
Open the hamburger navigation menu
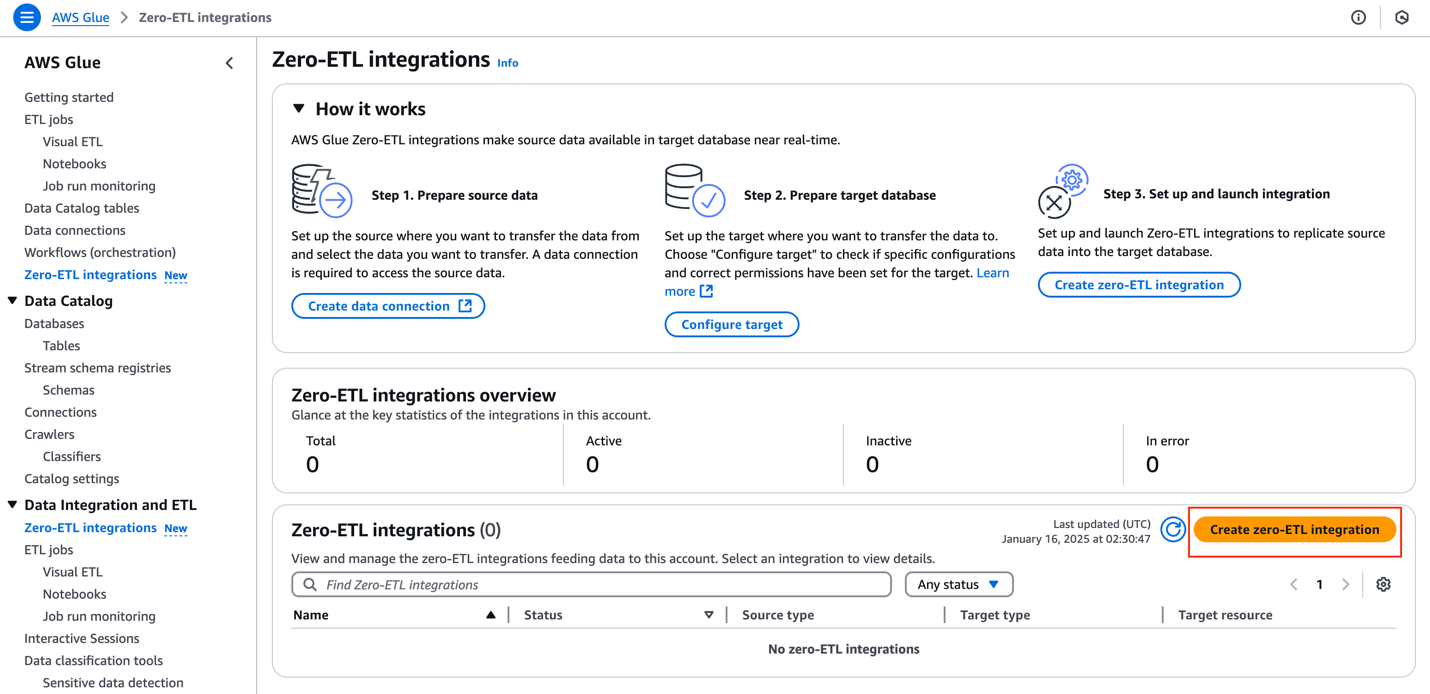[27, 17]
